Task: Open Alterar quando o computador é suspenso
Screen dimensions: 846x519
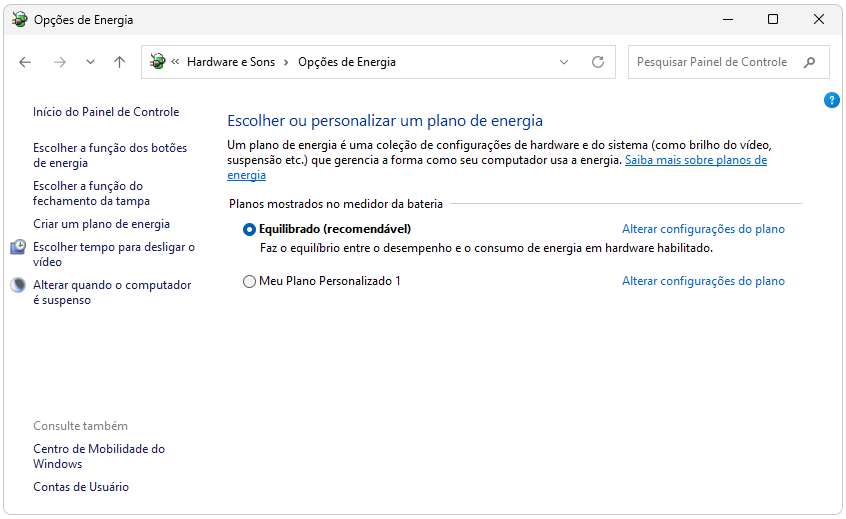Action: coord(112,292)
